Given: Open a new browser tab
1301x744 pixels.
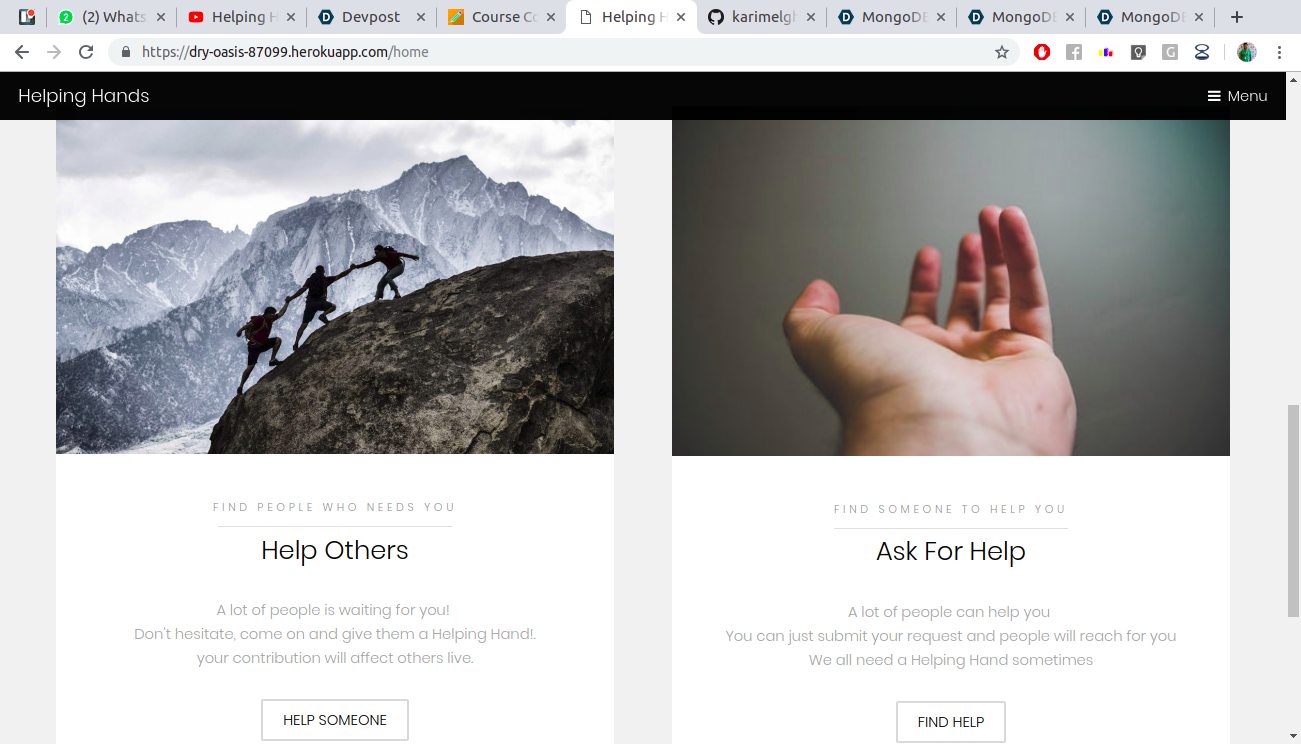Looking at the screenshot, I should pyautogui.click(x=1237, y=17).
